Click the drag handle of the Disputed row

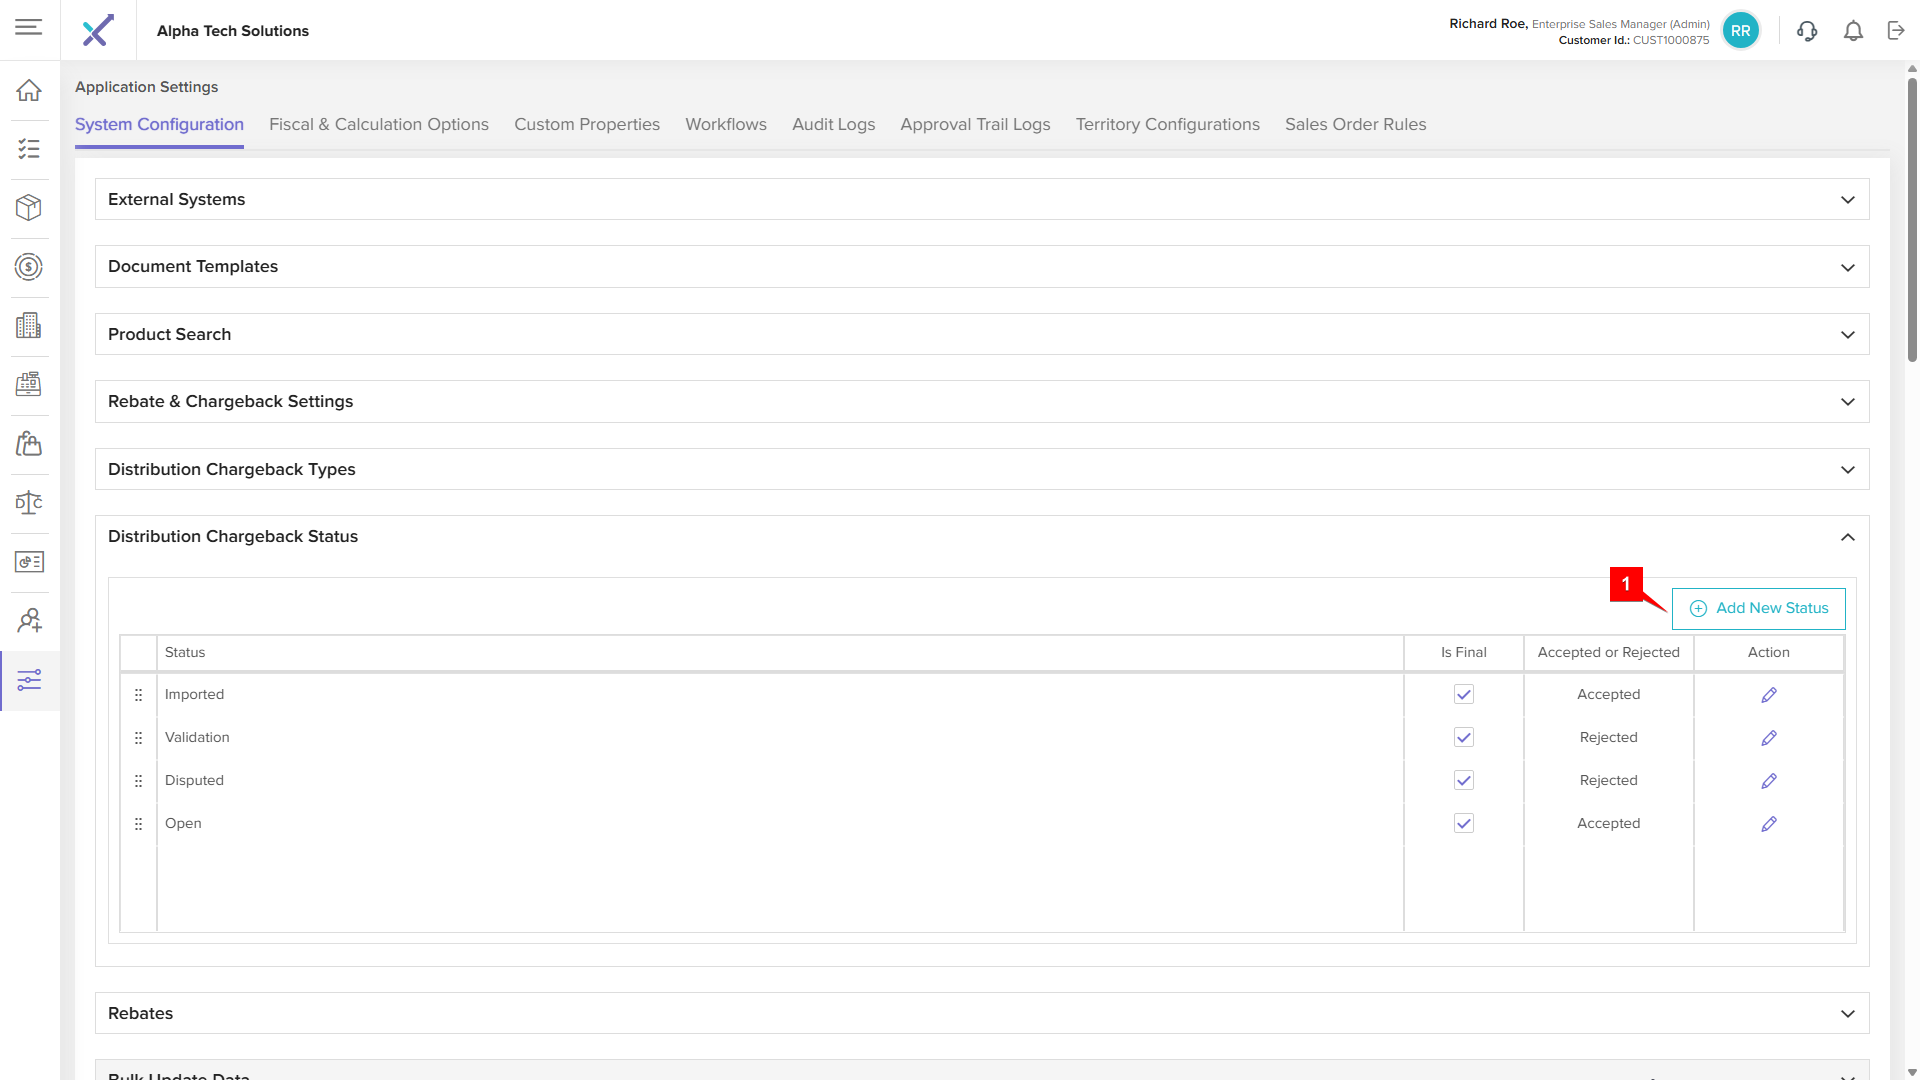point(139,781)
